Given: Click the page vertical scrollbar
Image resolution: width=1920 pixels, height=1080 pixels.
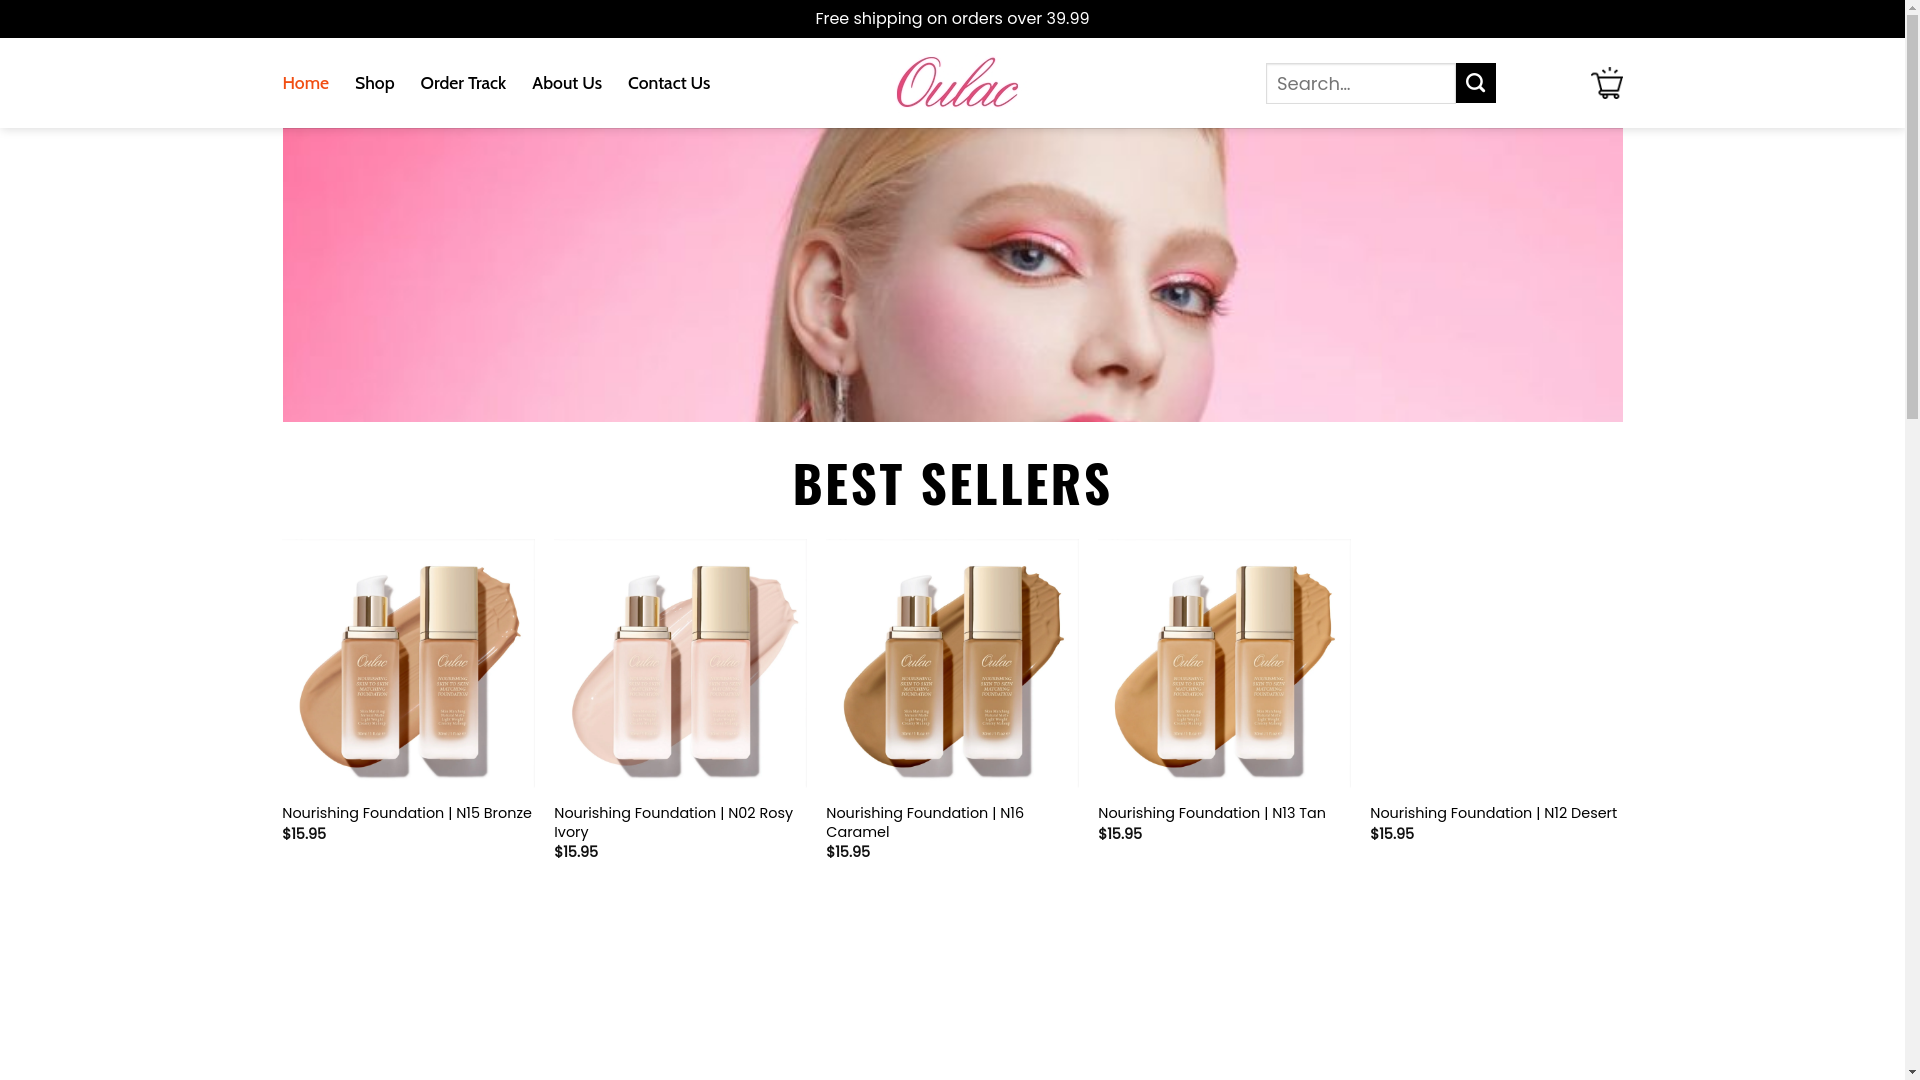Looking at the screenshot, I should [x=1912, y=540].
